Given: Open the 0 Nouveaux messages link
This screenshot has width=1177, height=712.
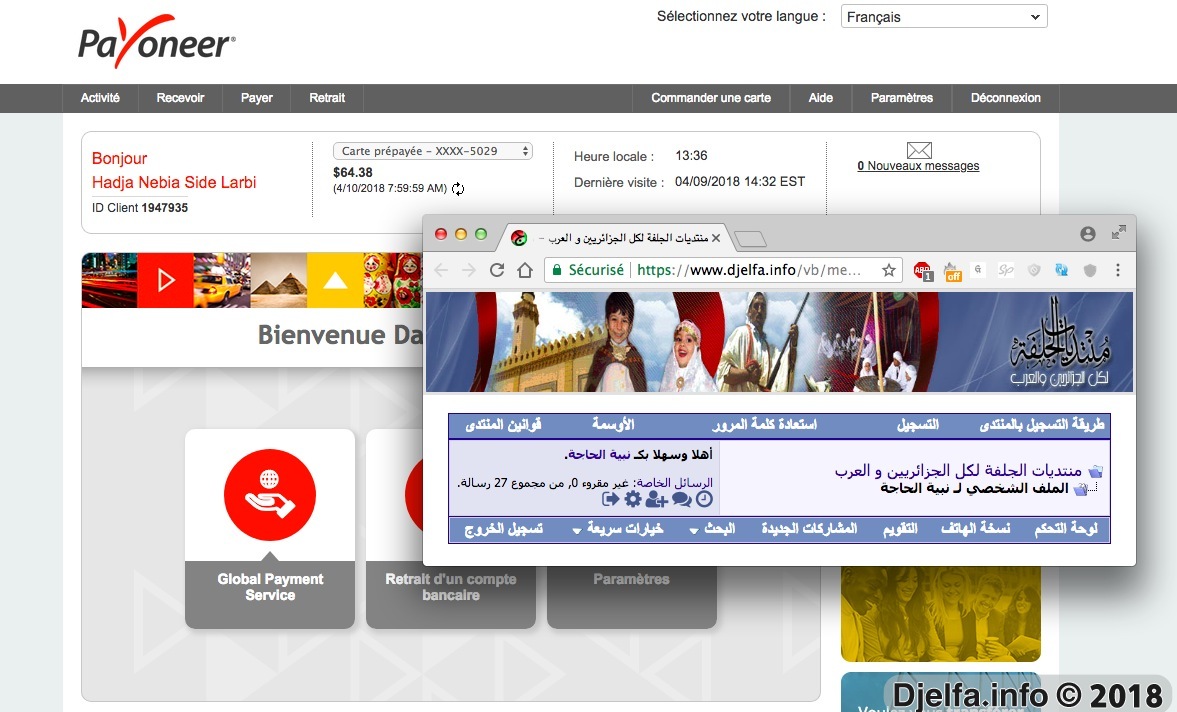Looking at the screenshot, I should coord(918,166).
